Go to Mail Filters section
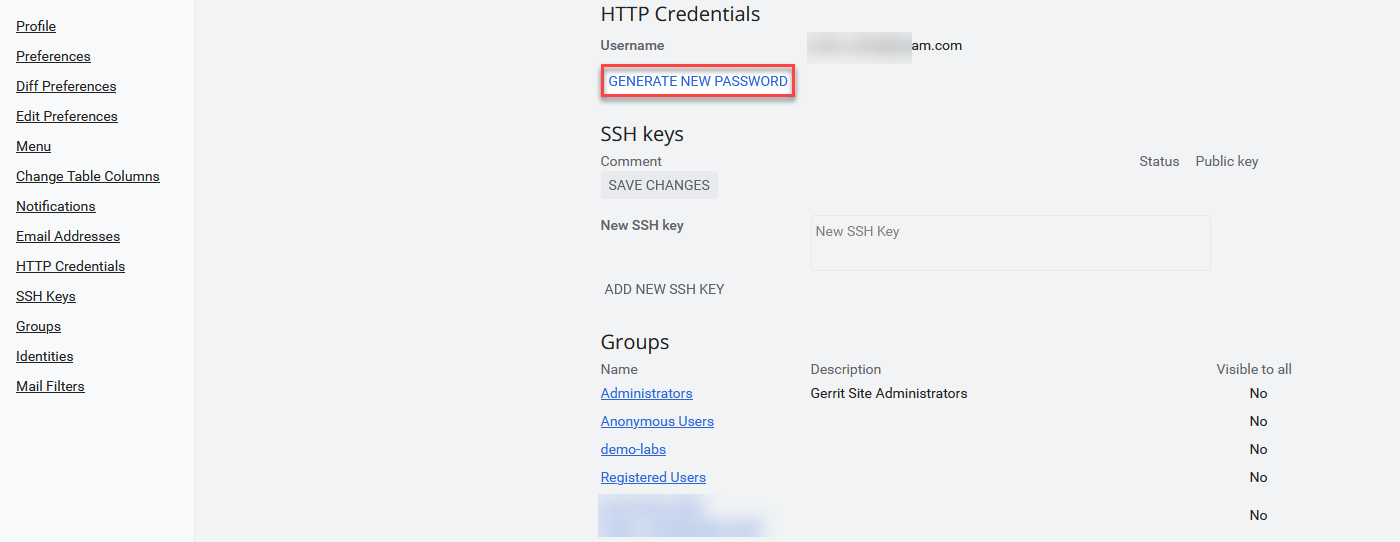The height and width of the screenshot is (542, 1400). pyautogui.click(x=50, y=386)
